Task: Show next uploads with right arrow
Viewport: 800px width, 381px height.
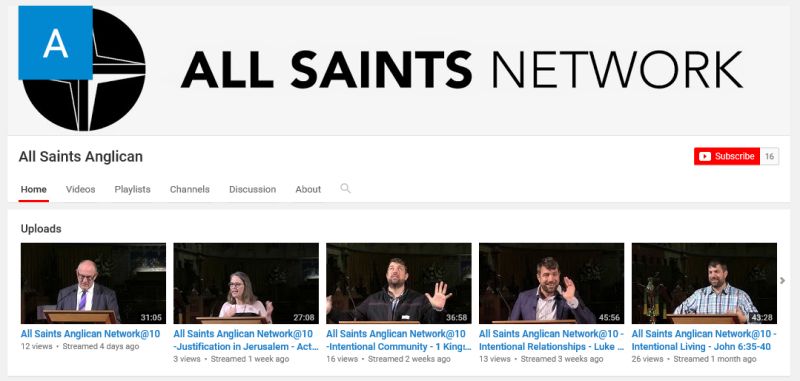Action: [x=783, y=281]
